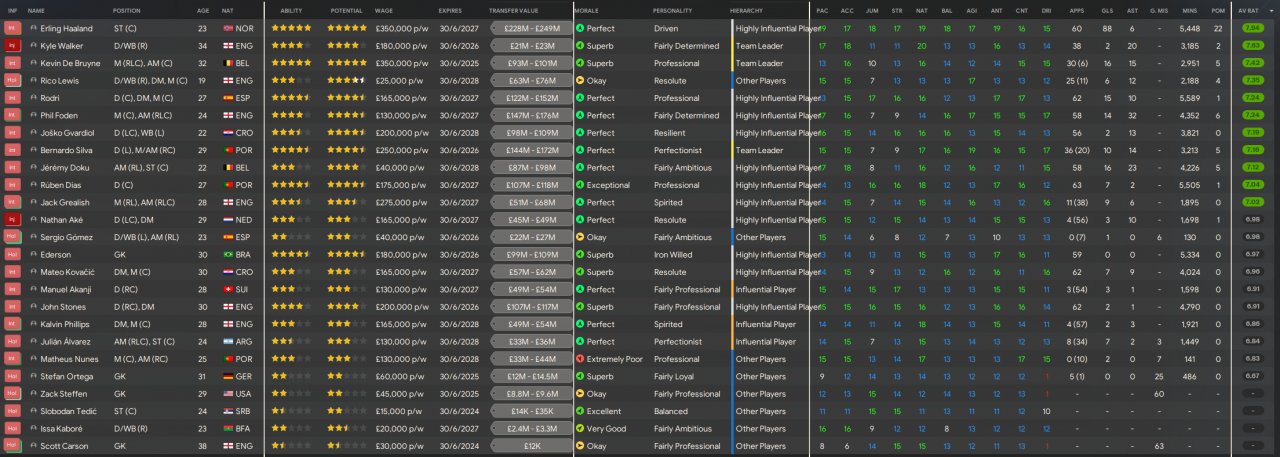Screen dimensions: 1280x457
Task: Click Rodri's transfer value £122M - £152M
Action: tap(531, 98)
